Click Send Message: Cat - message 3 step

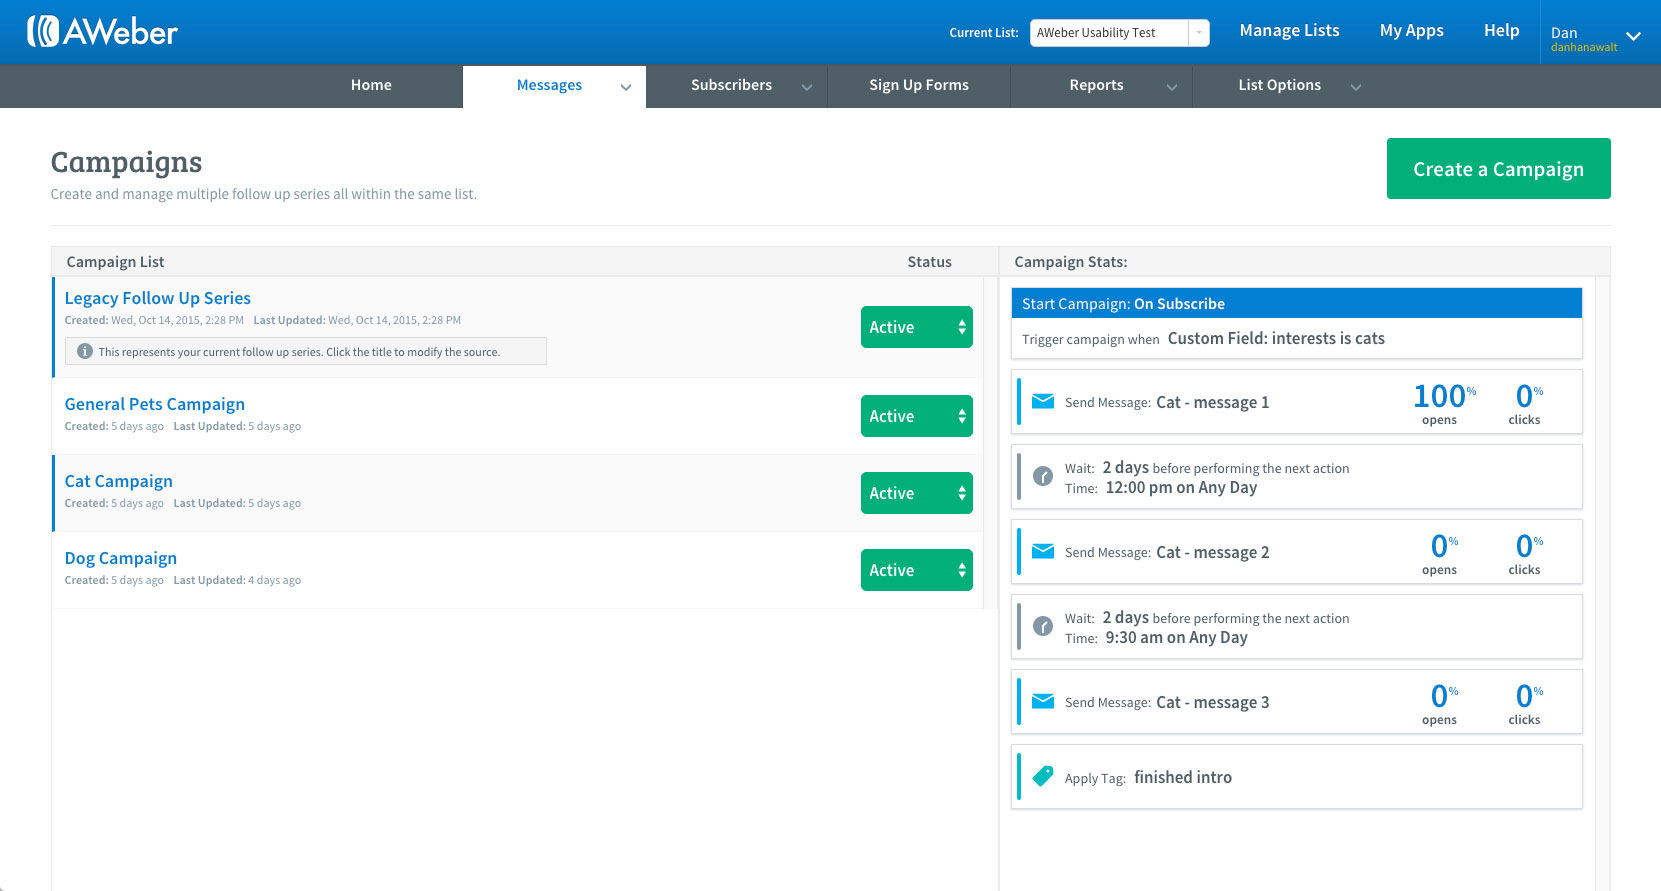(1296, 702)
